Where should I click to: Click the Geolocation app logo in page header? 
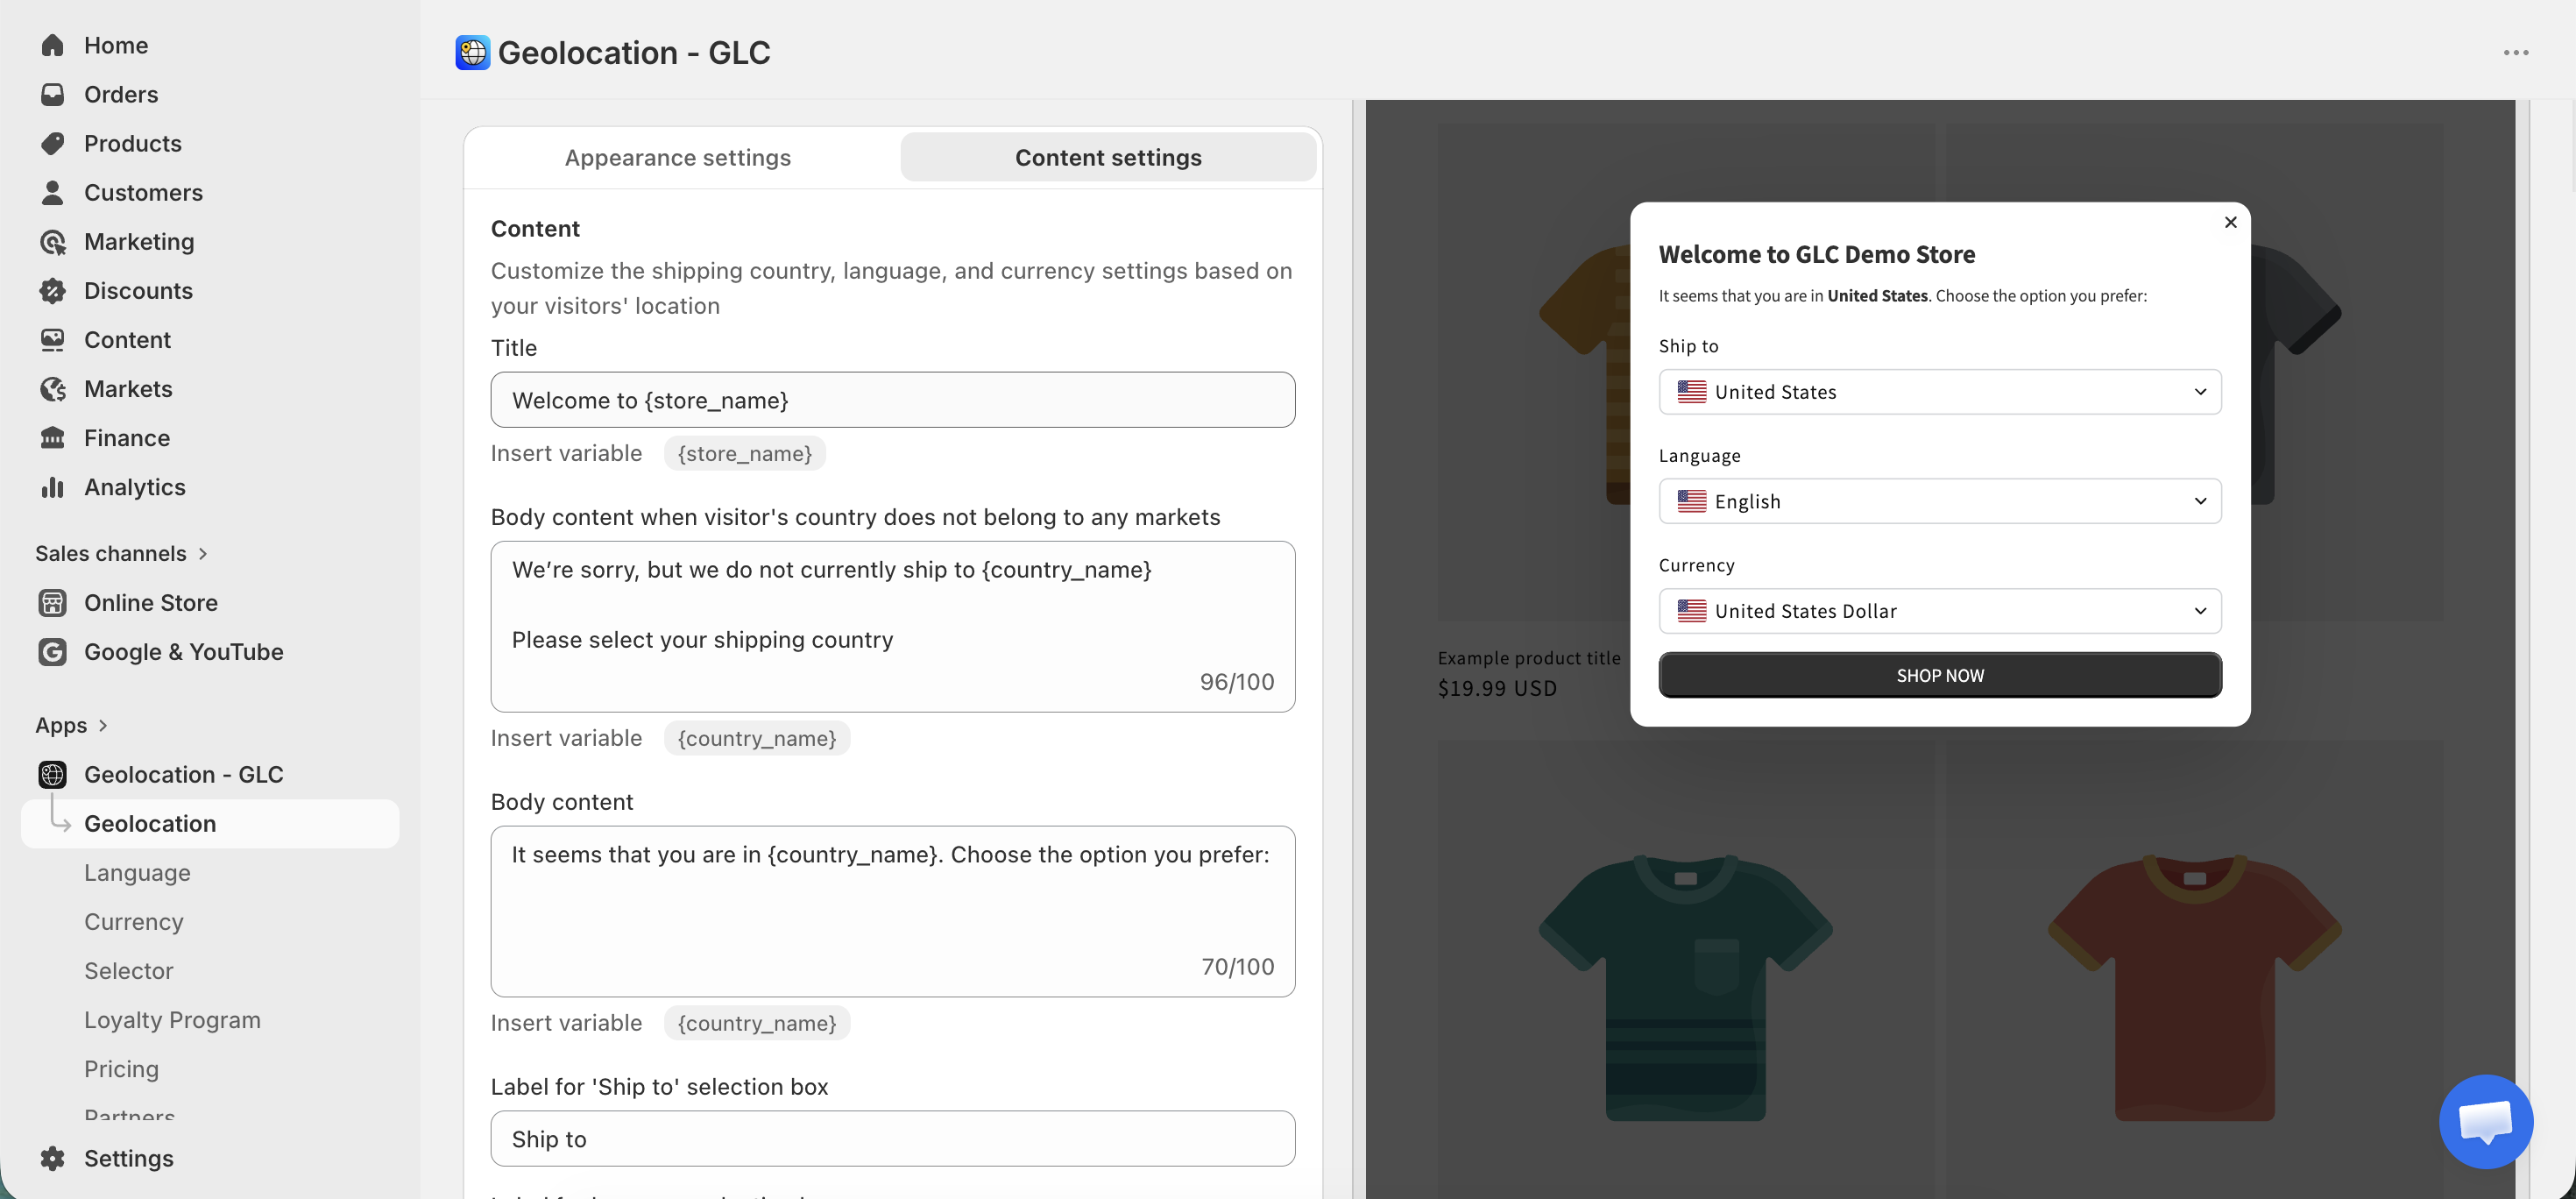point(472,52)
